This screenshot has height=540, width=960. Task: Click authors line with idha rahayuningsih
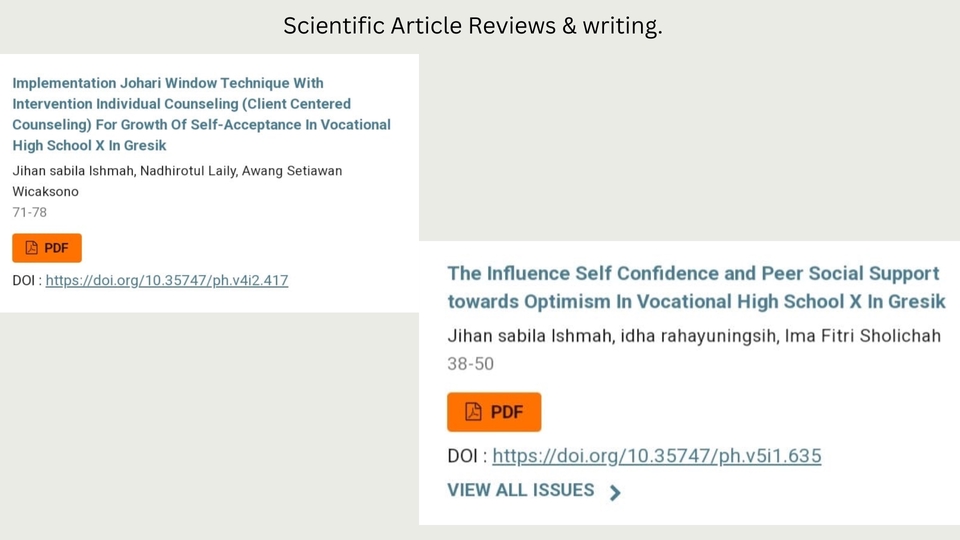[694, 336]
